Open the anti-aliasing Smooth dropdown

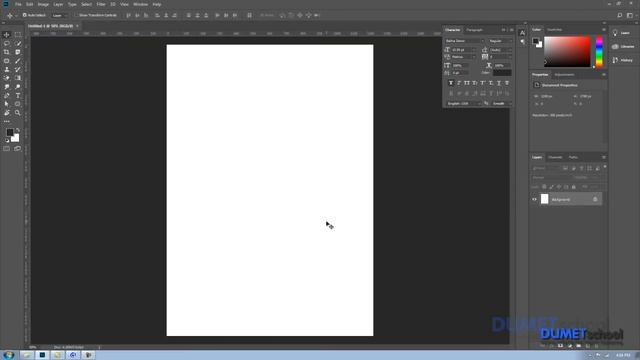502,104
